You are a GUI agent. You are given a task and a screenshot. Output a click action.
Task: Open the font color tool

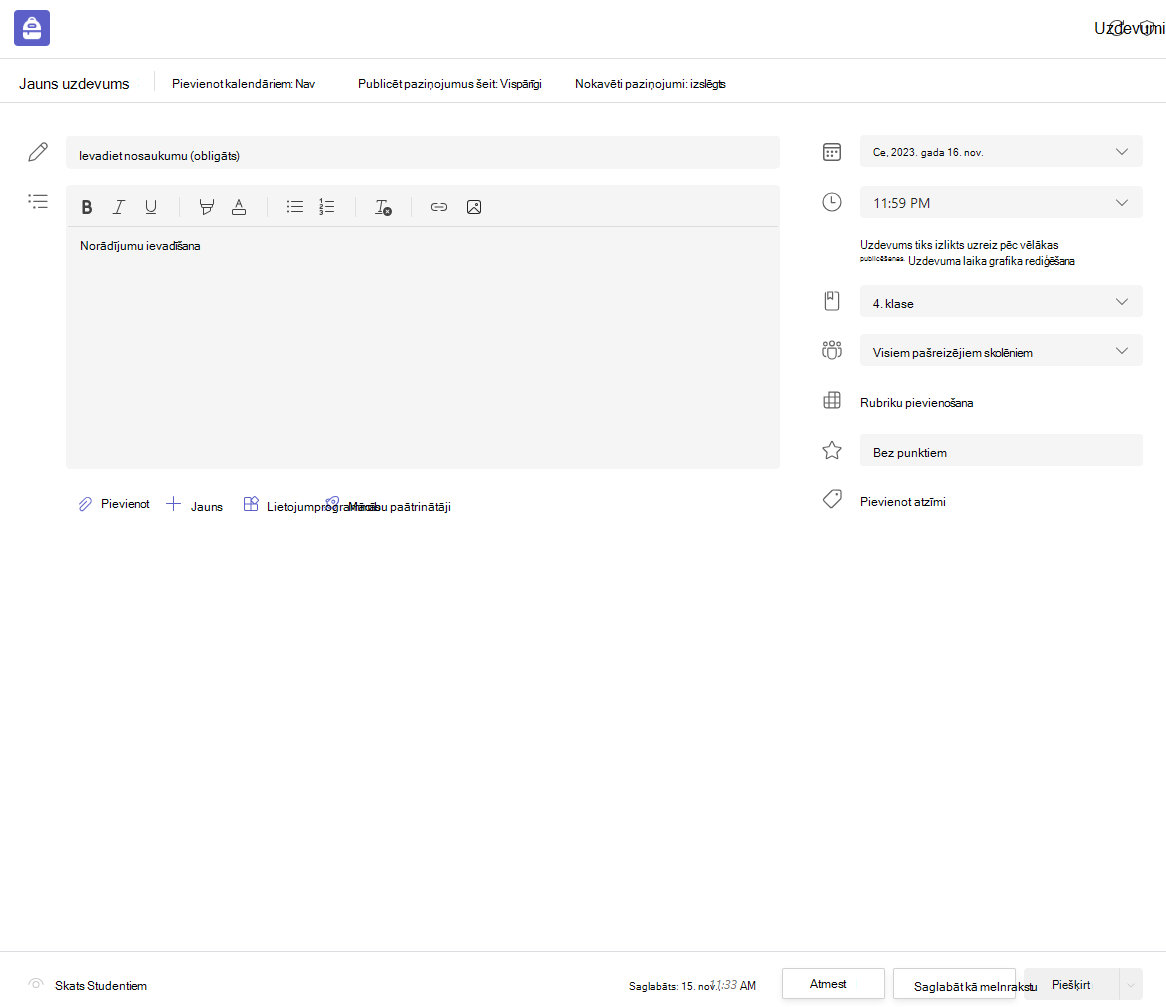(x=239, y=207)
